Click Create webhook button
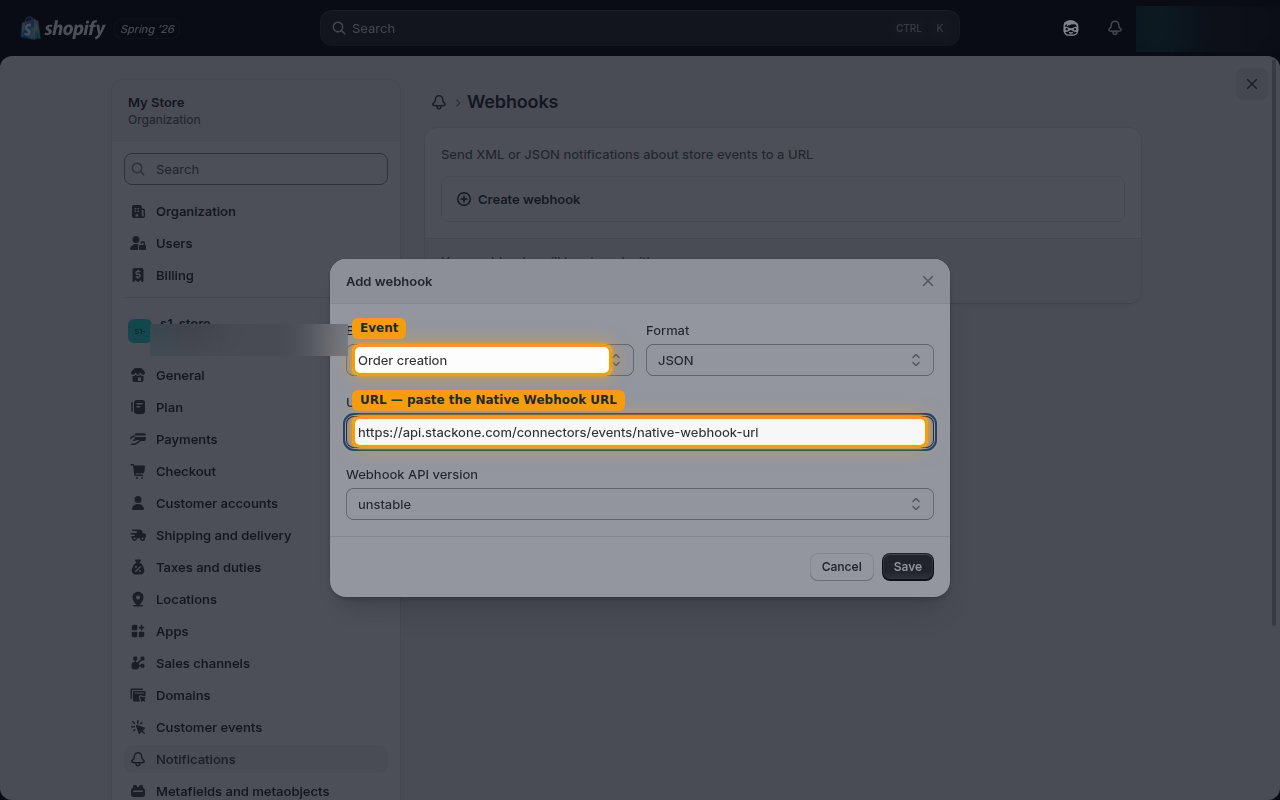The height and width of the screenshot is (800, 1280). [783, 199]
